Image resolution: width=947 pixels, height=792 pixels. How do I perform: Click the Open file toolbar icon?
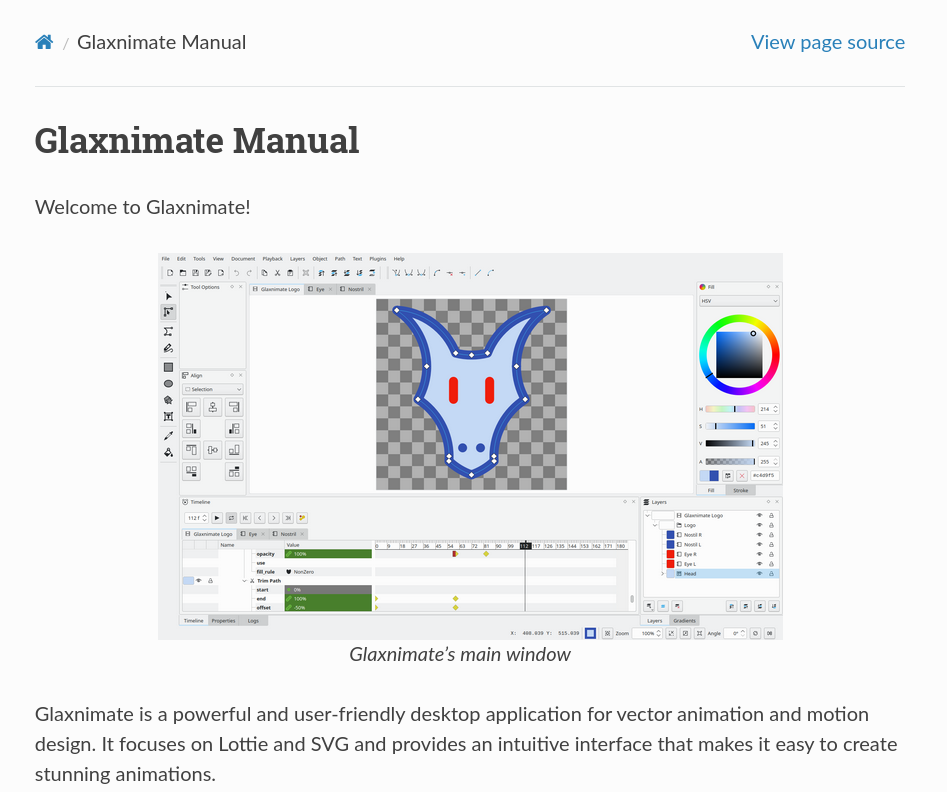coord(183,273)
